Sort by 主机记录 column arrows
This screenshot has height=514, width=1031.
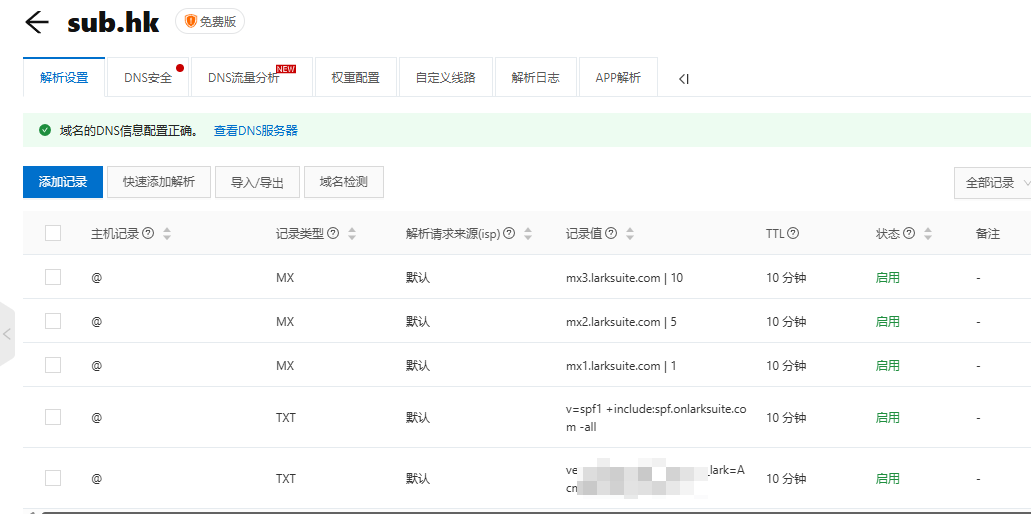pyautogui.click(x=167, y=233)
